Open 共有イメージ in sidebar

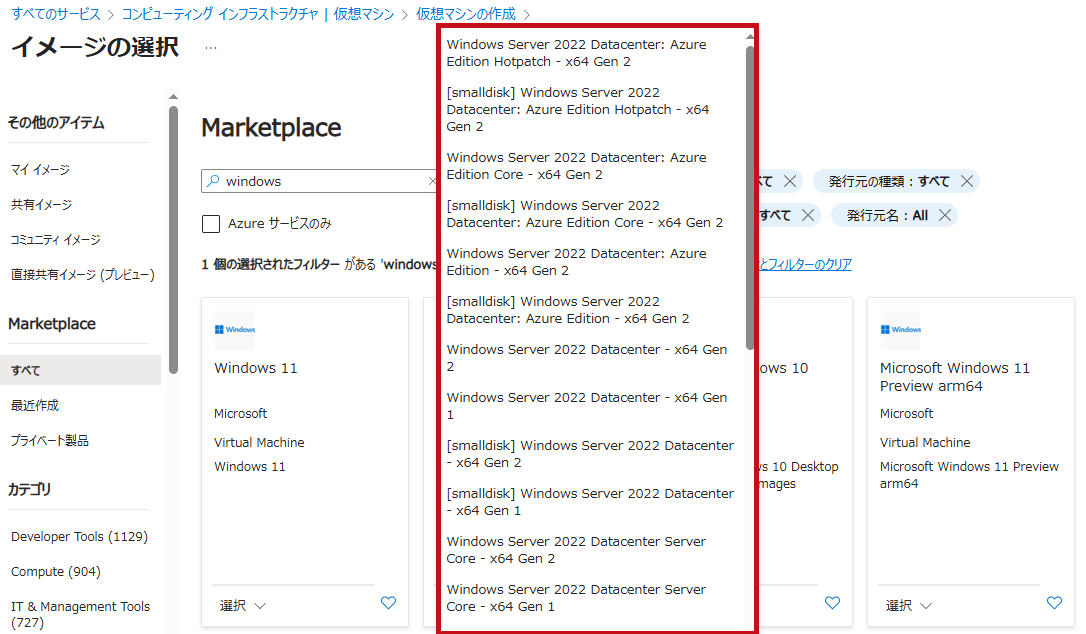tap(42, 204)
